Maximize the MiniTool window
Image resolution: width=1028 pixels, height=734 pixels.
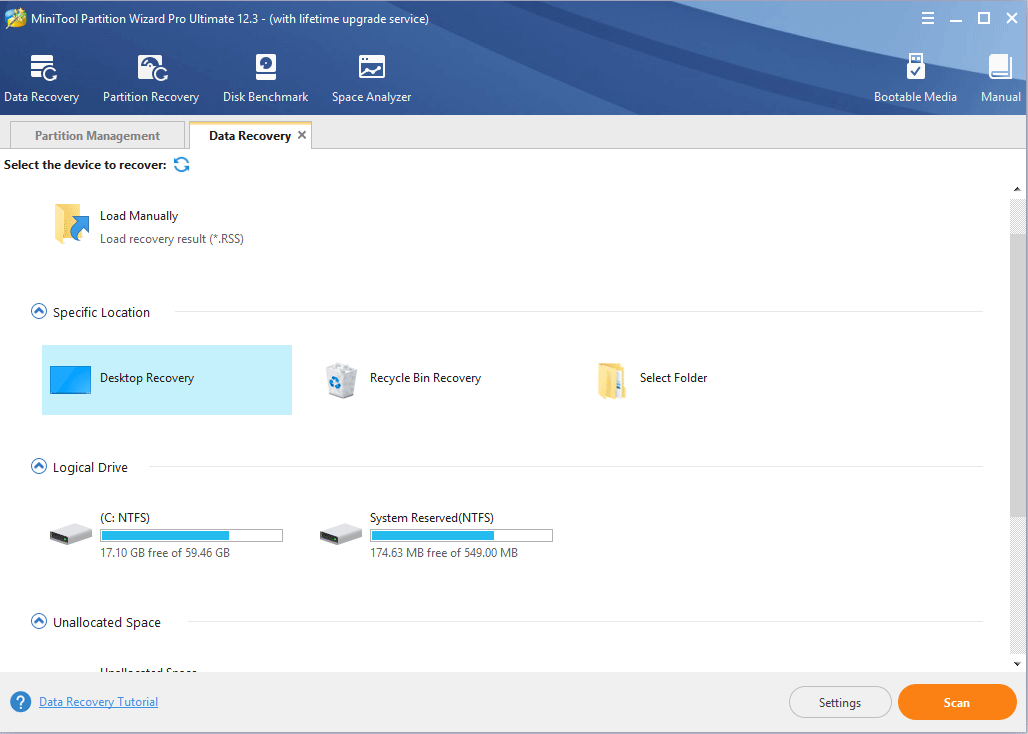[x=984, y=18]
